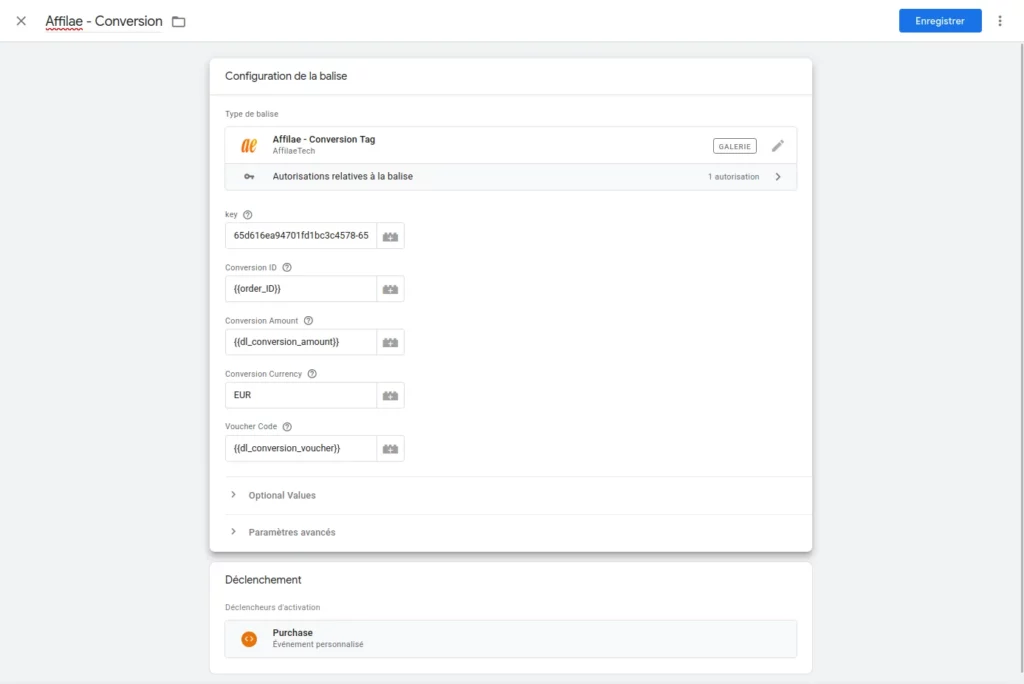Click help icon beside Voucher Code label
Image resolution: width=1024 pixels, height=684 pixels.
(x=287, y=427)
